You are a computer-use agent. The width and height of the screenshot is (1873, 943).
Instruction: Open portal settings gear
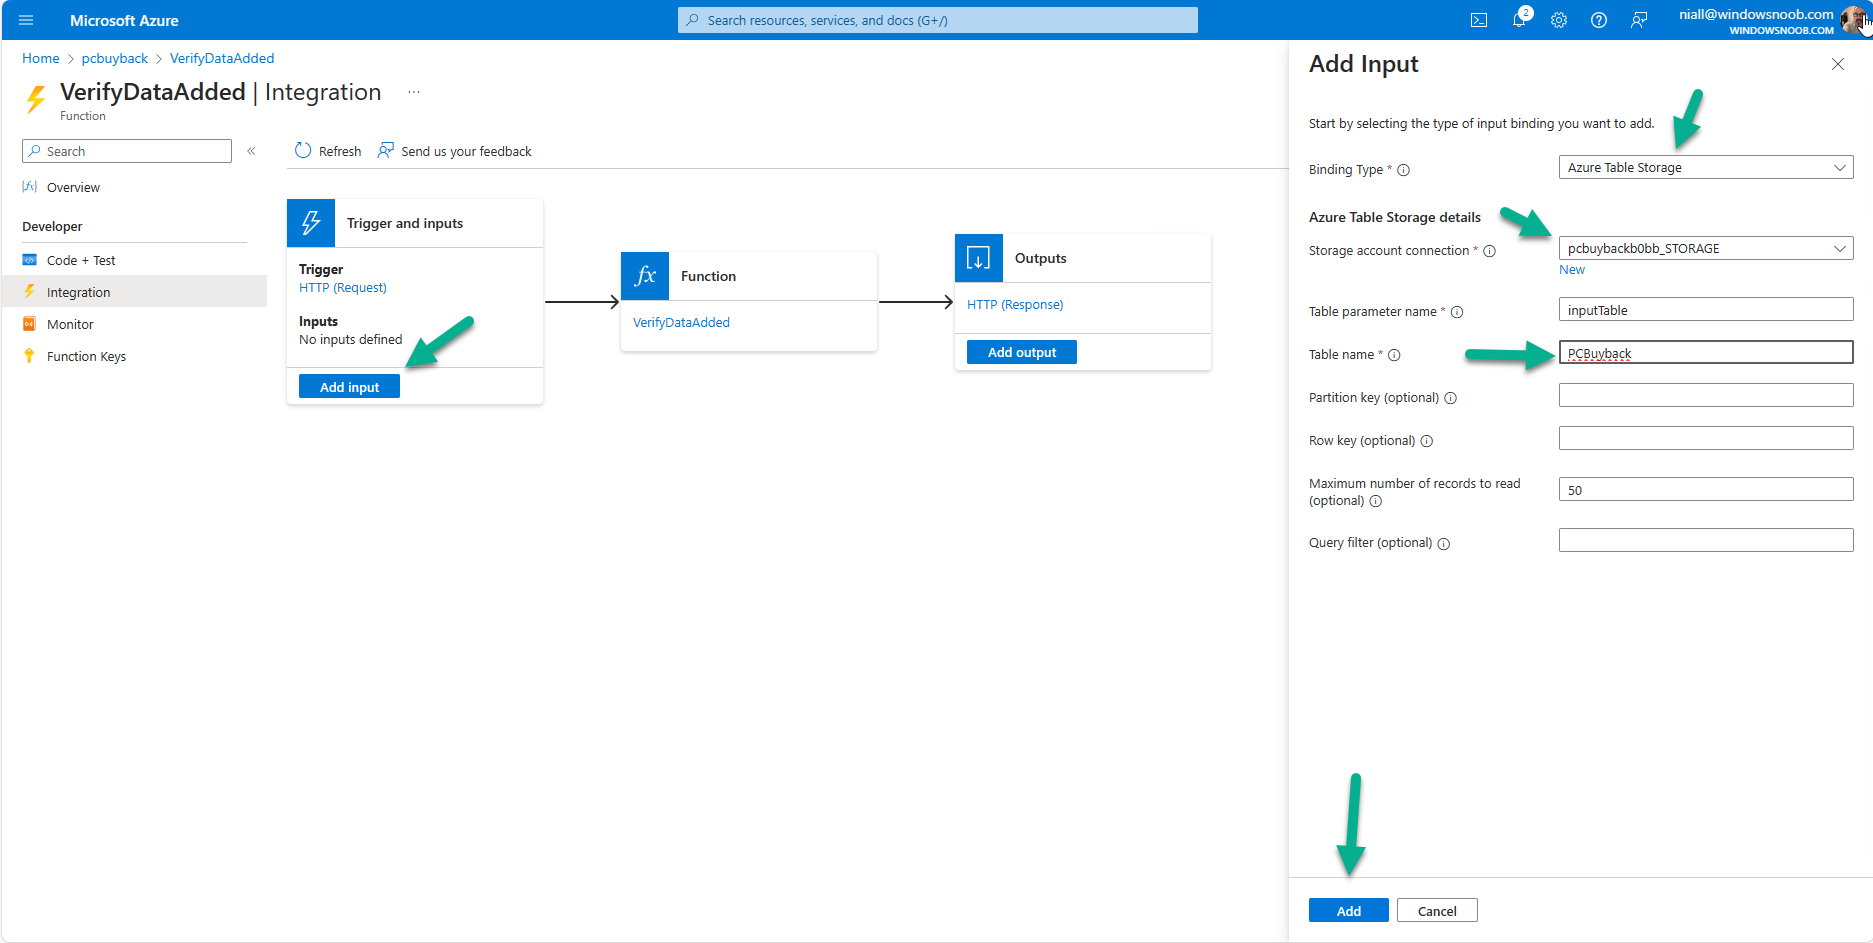click(x=1559, y=20)
